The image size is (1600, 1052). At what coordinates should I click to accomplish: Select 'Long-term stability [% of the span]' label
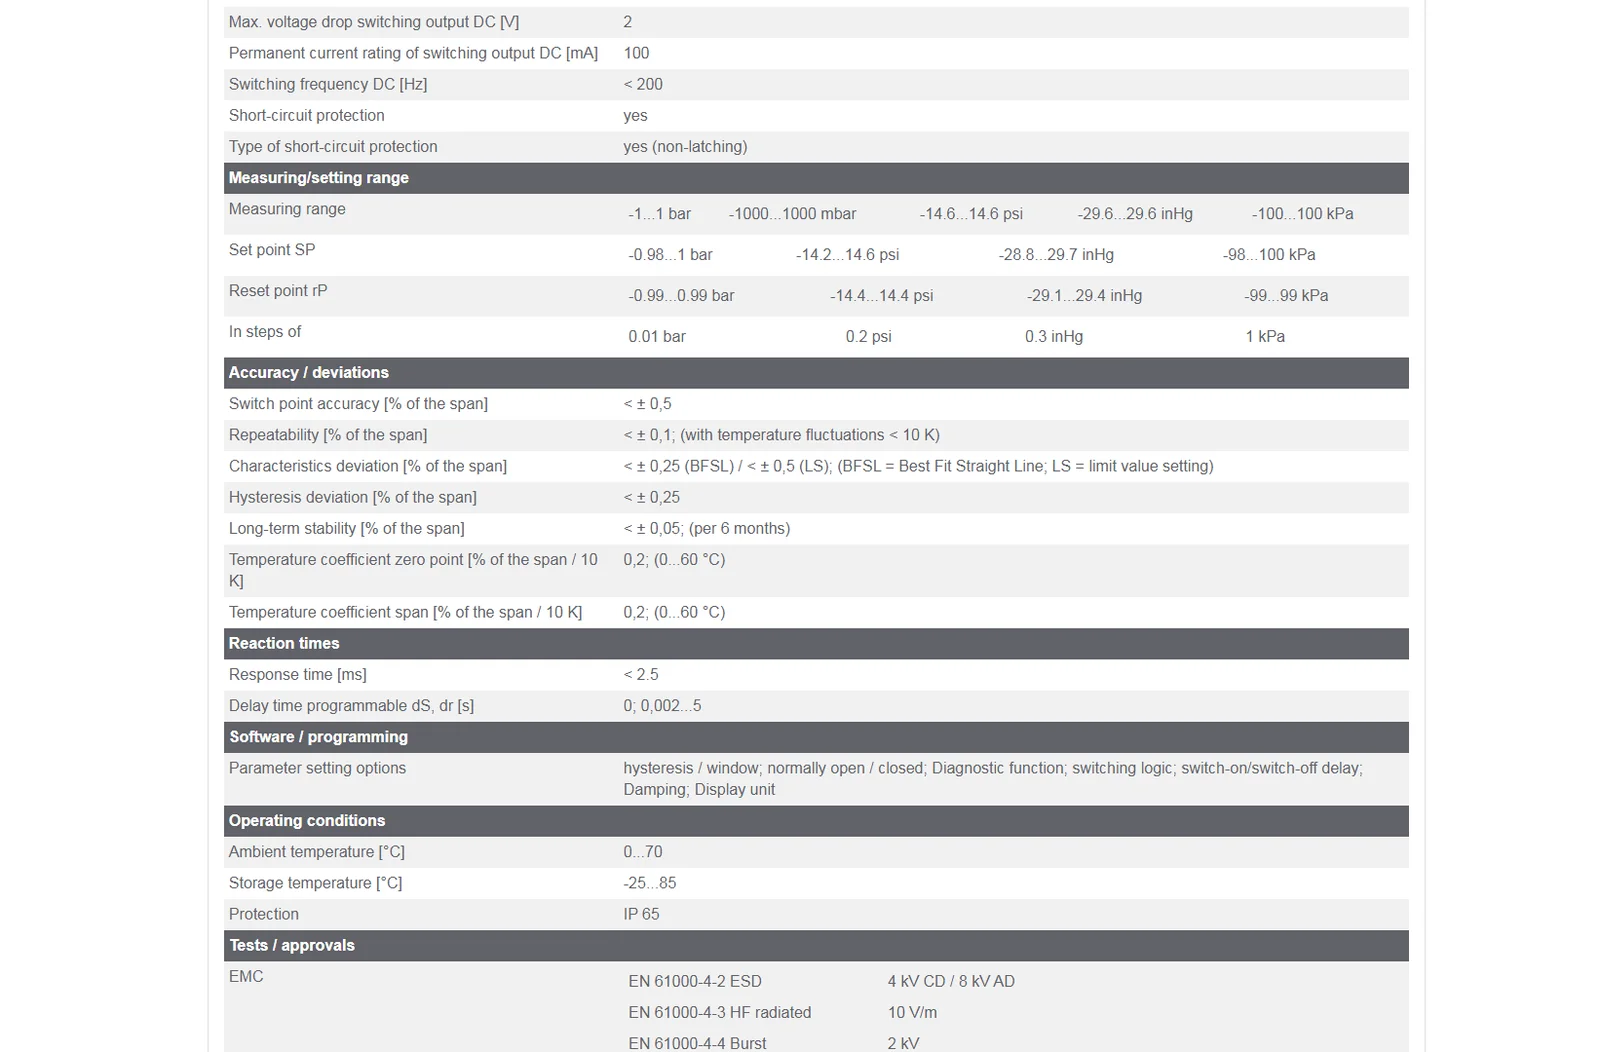coord(347,528)
